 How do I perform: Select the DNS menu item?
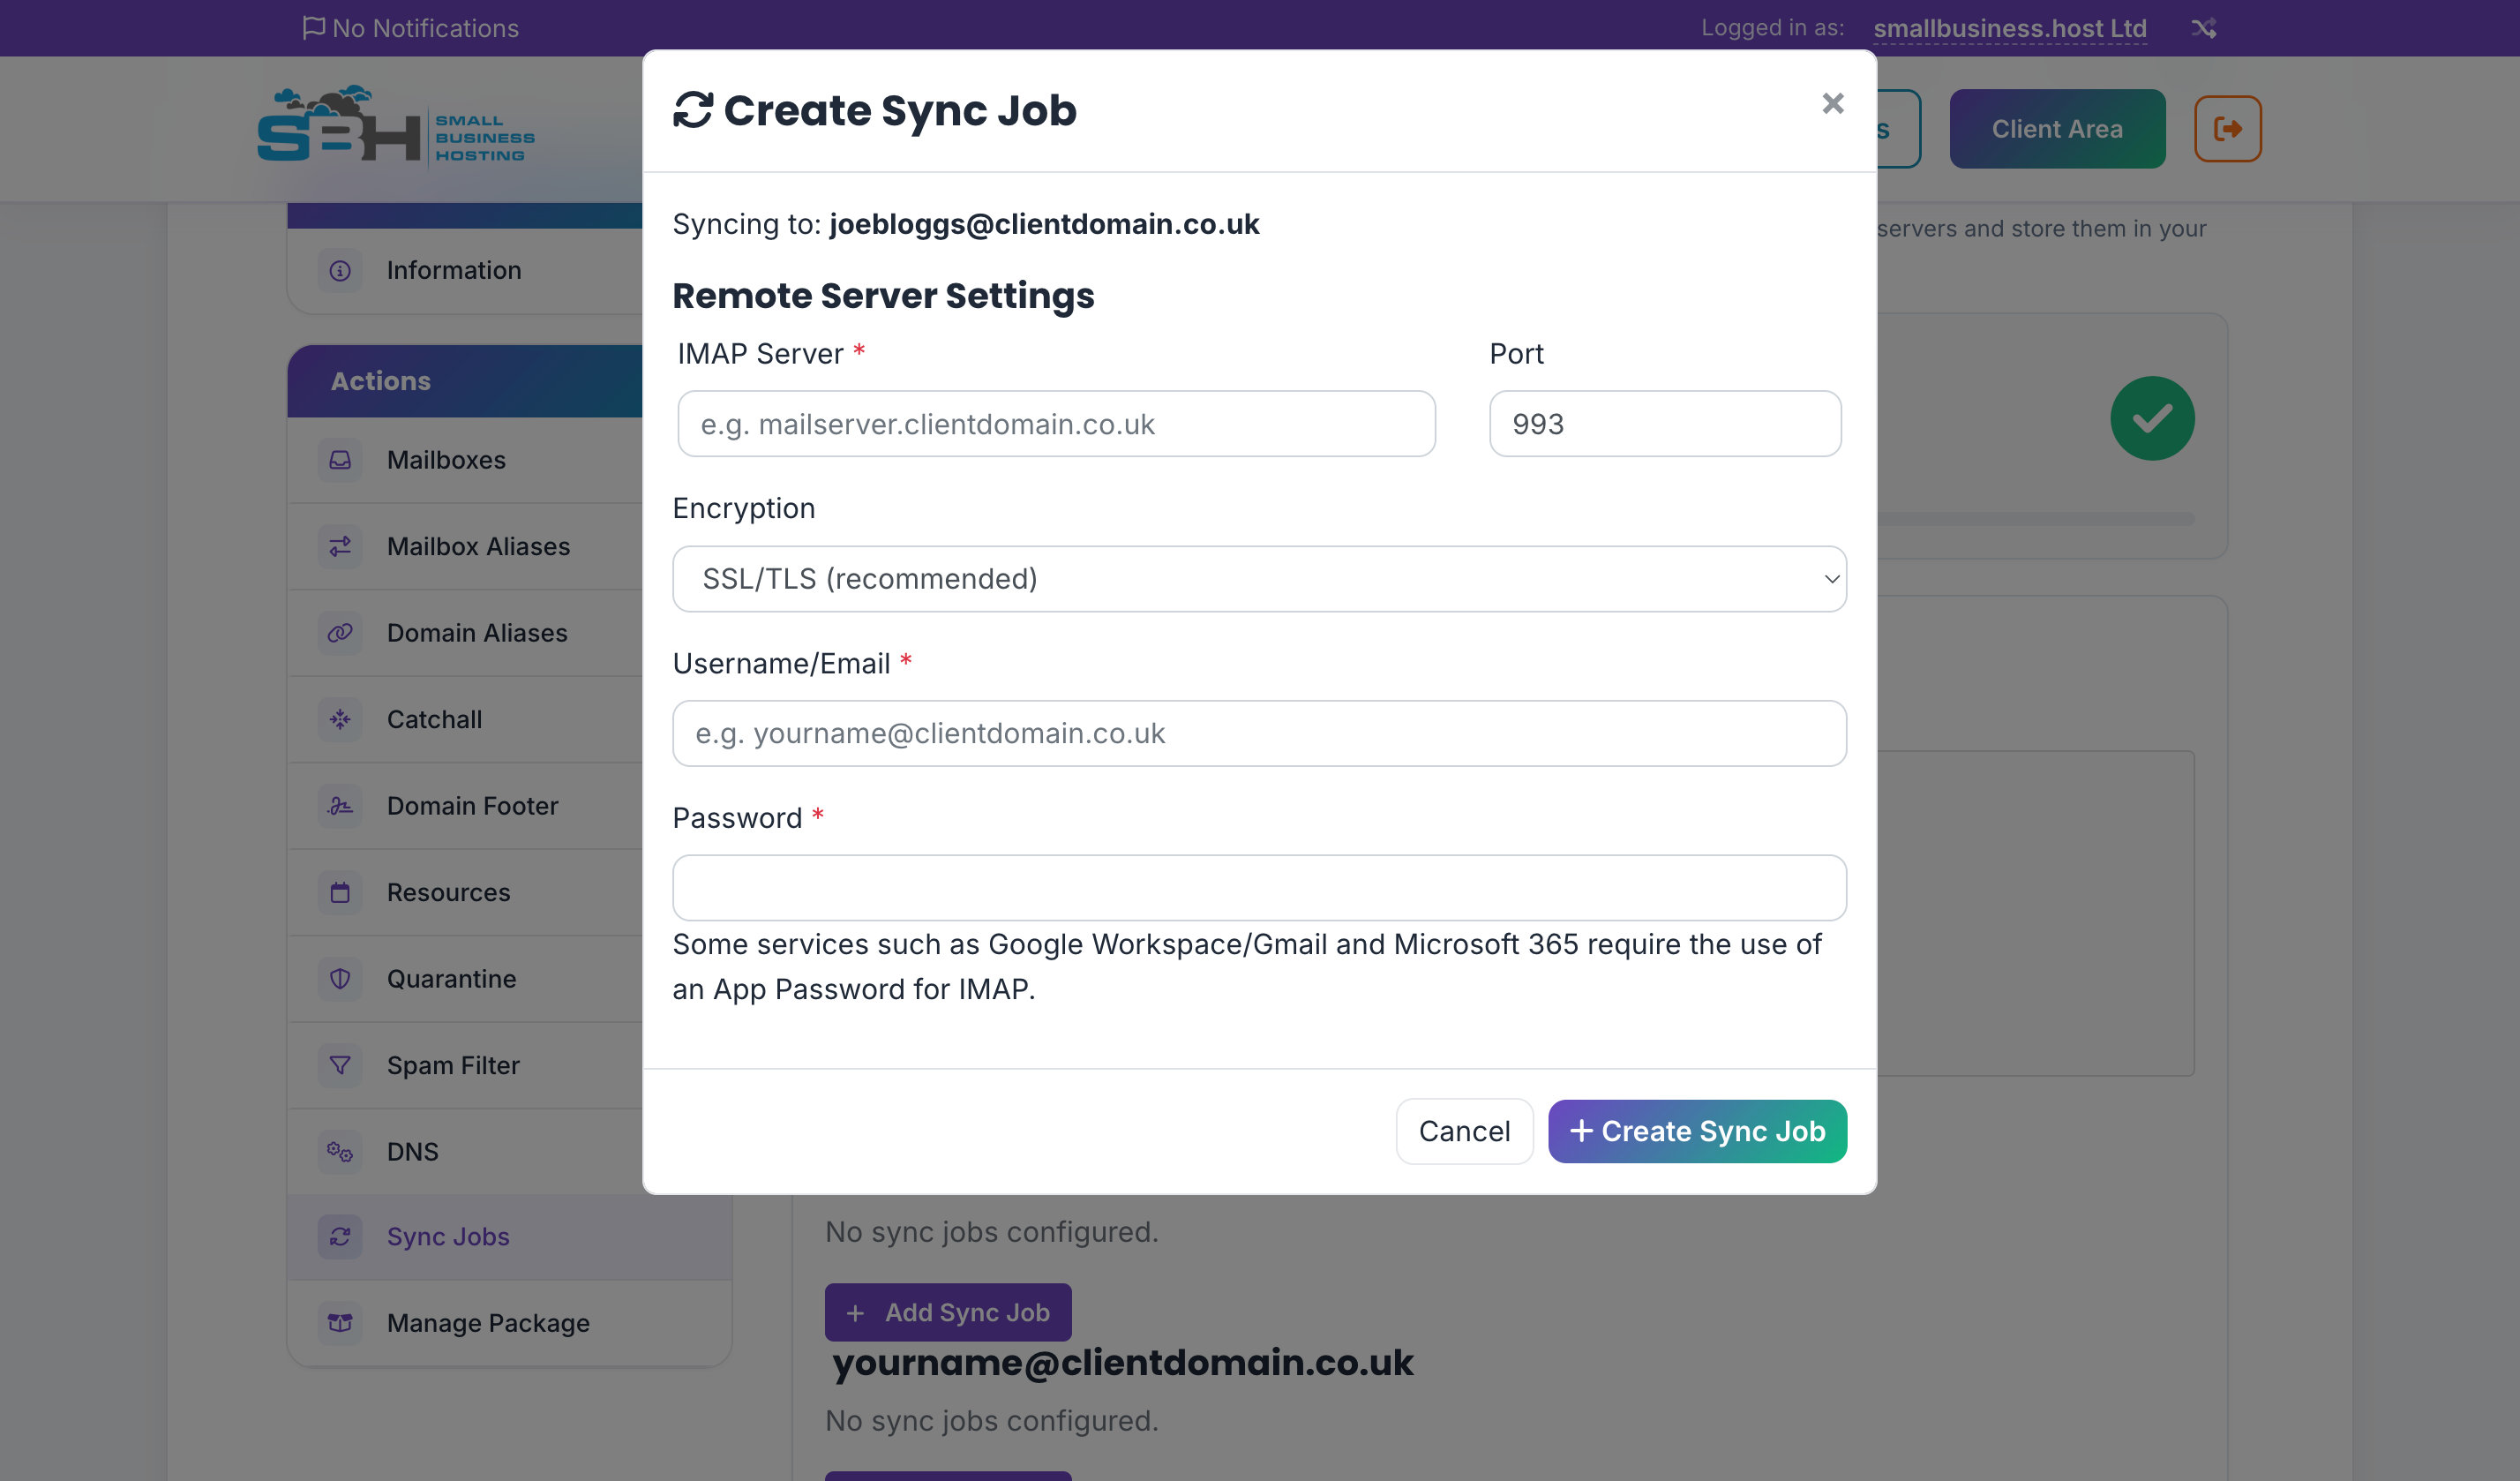pos(466,1152)
